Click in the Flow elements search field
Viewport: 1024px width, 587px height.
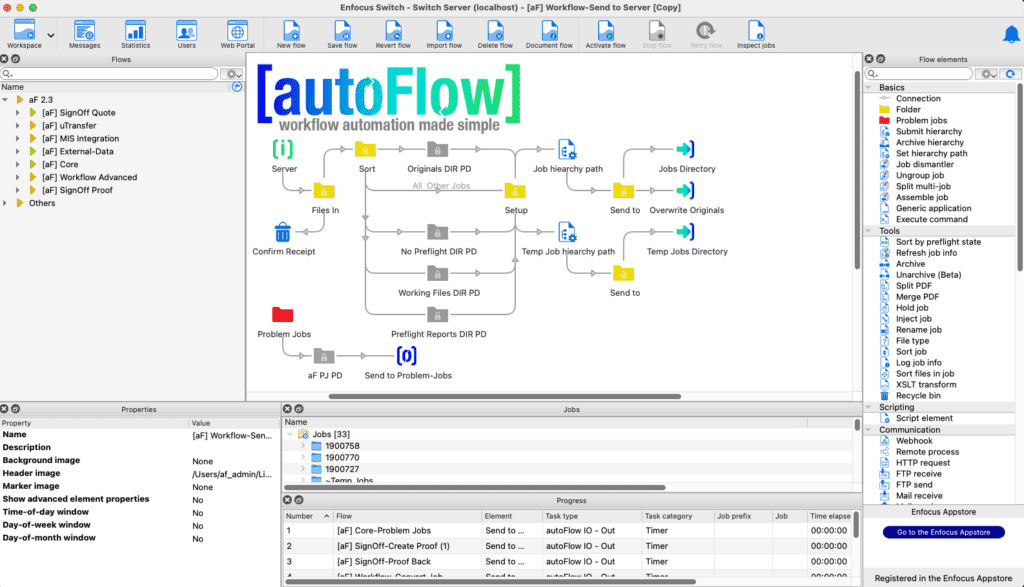919,74
